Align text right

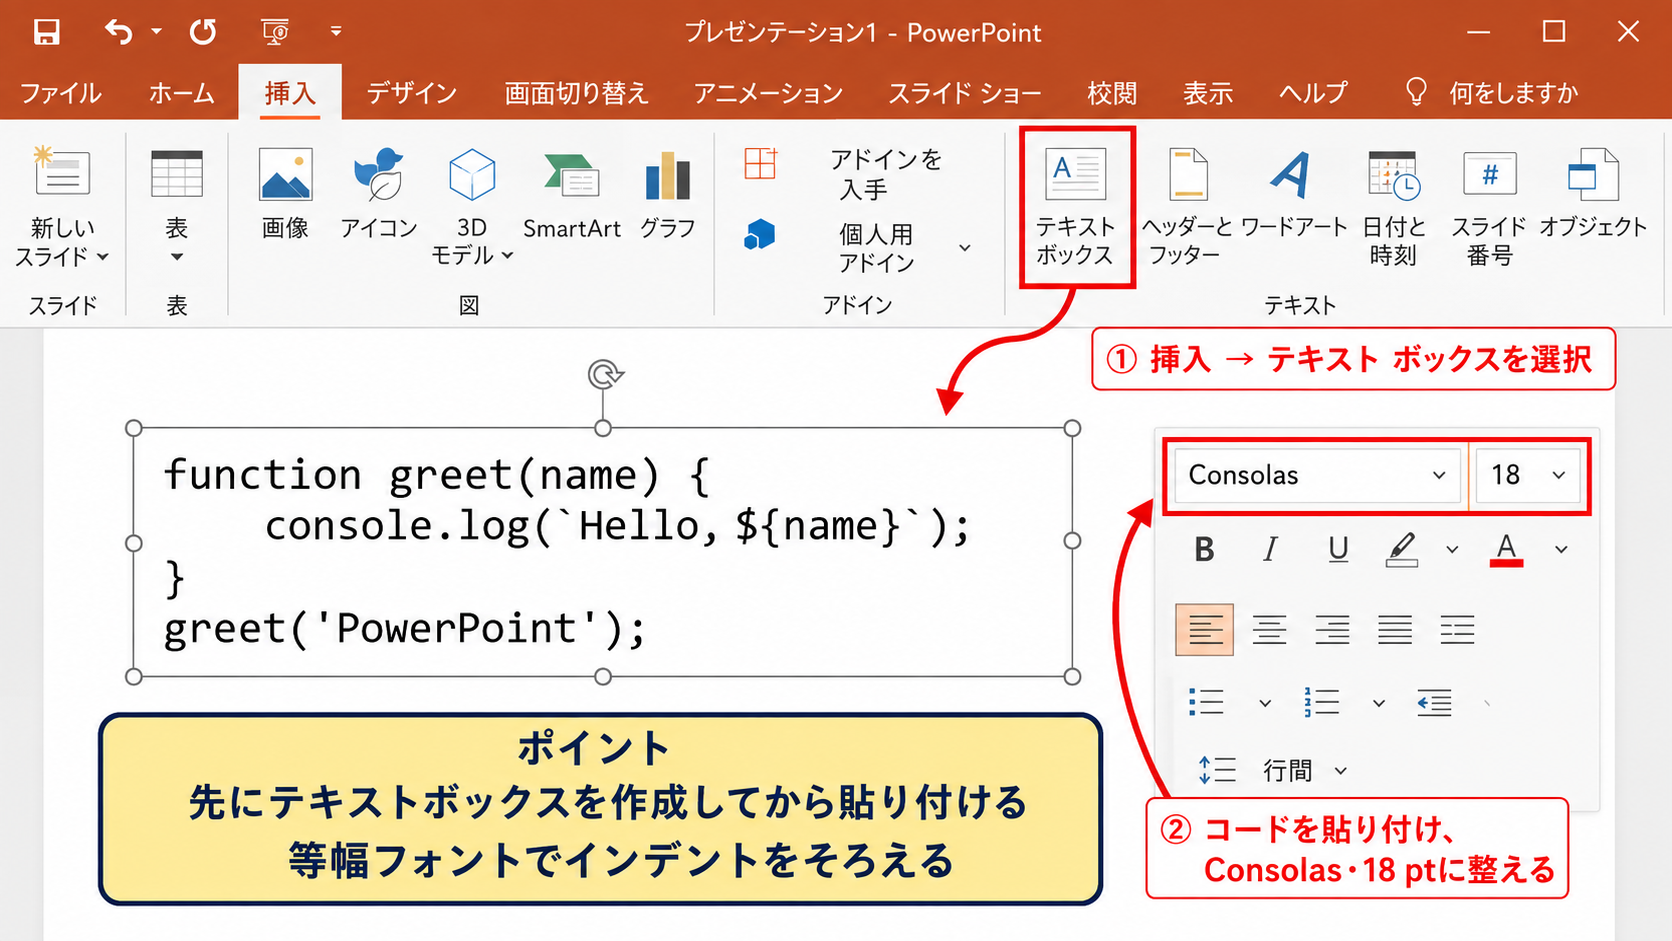1332,630
